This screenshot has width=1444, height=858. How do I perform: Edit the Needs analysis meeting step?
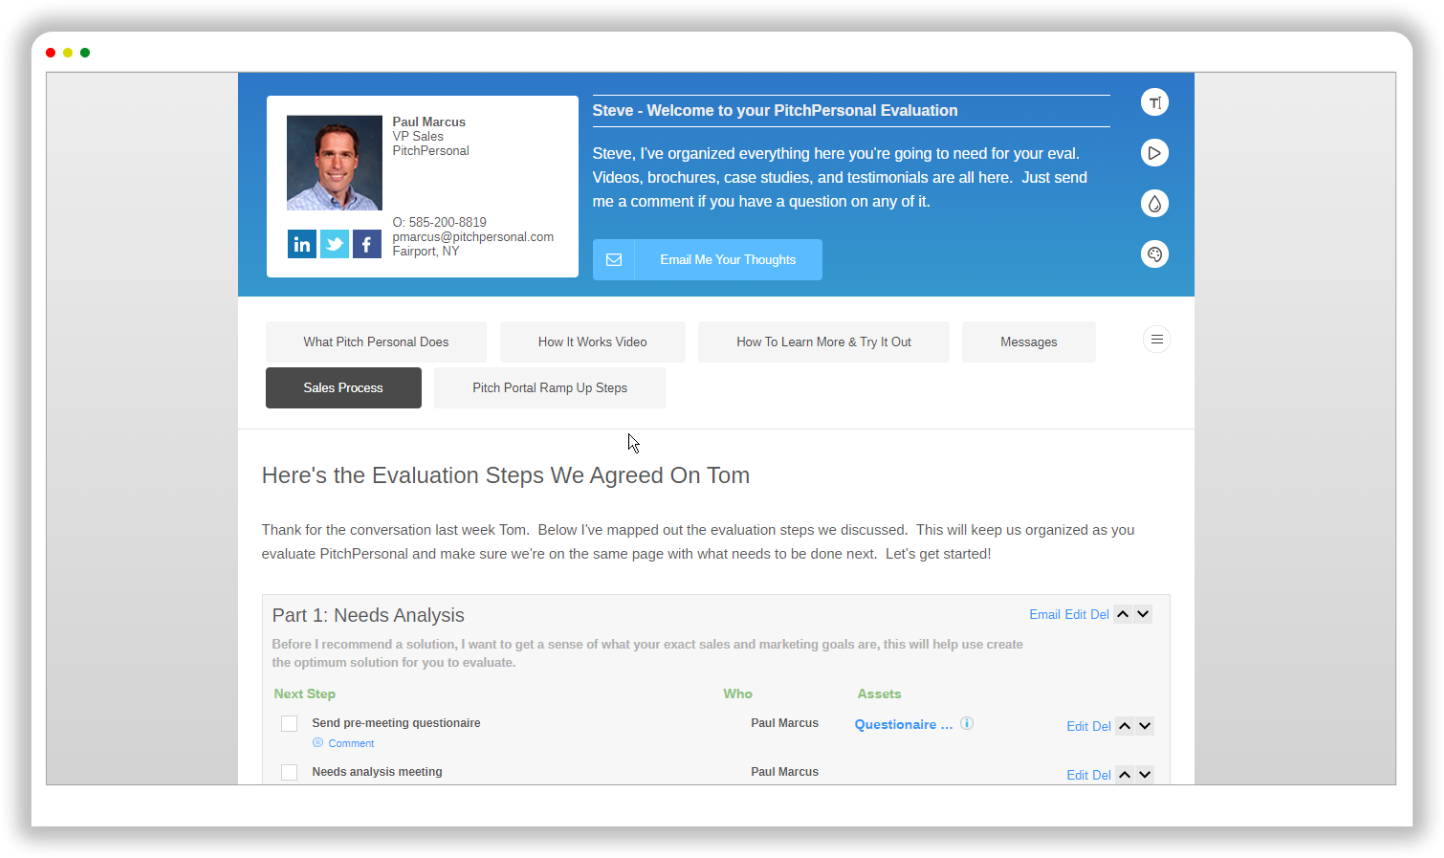coord(1077,776)
